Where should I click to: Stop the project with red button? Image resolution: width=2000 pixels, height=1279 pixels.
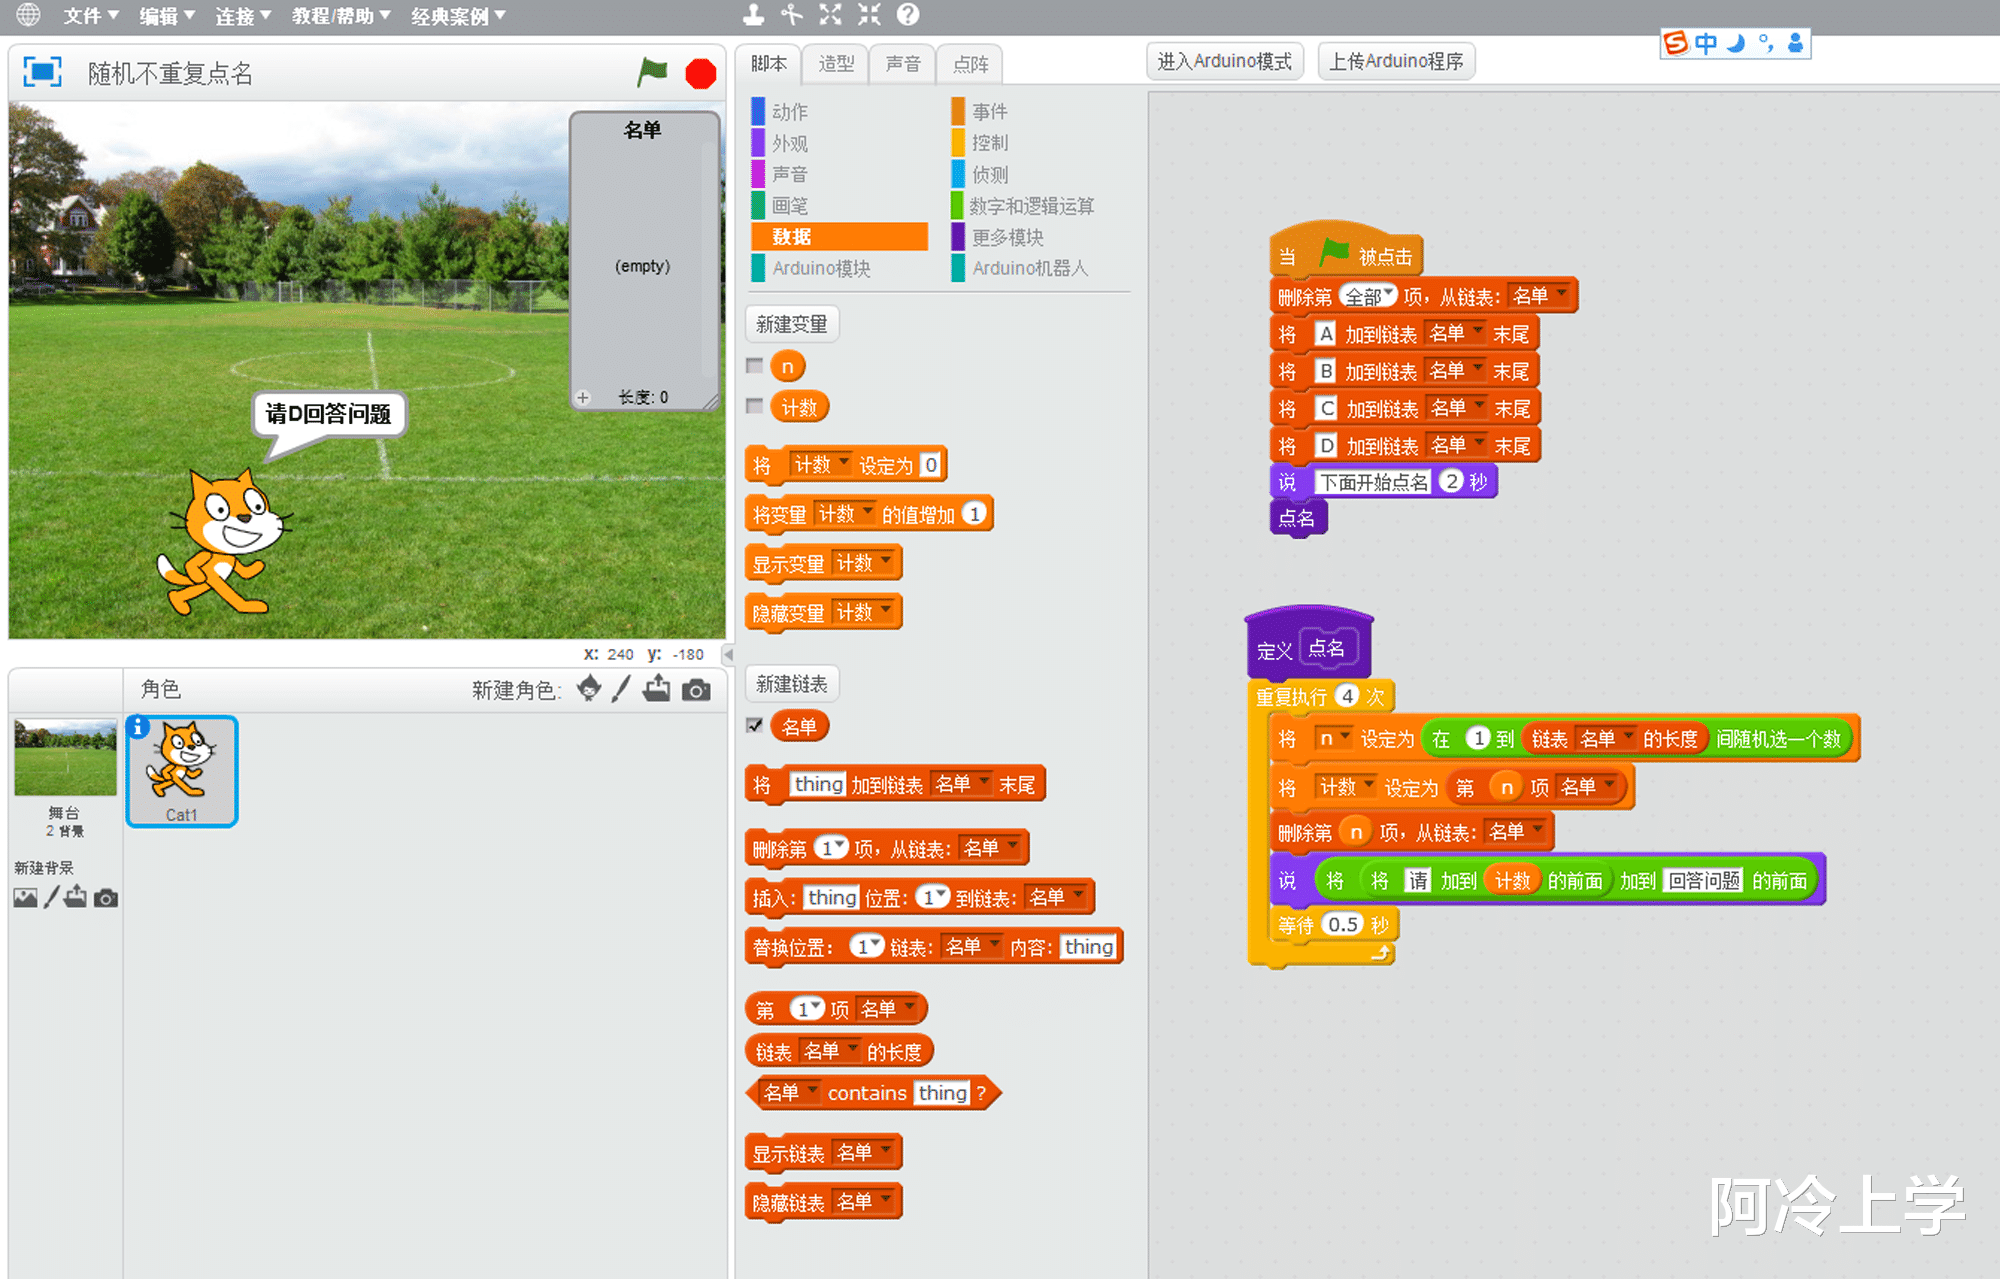click(701, 74)
